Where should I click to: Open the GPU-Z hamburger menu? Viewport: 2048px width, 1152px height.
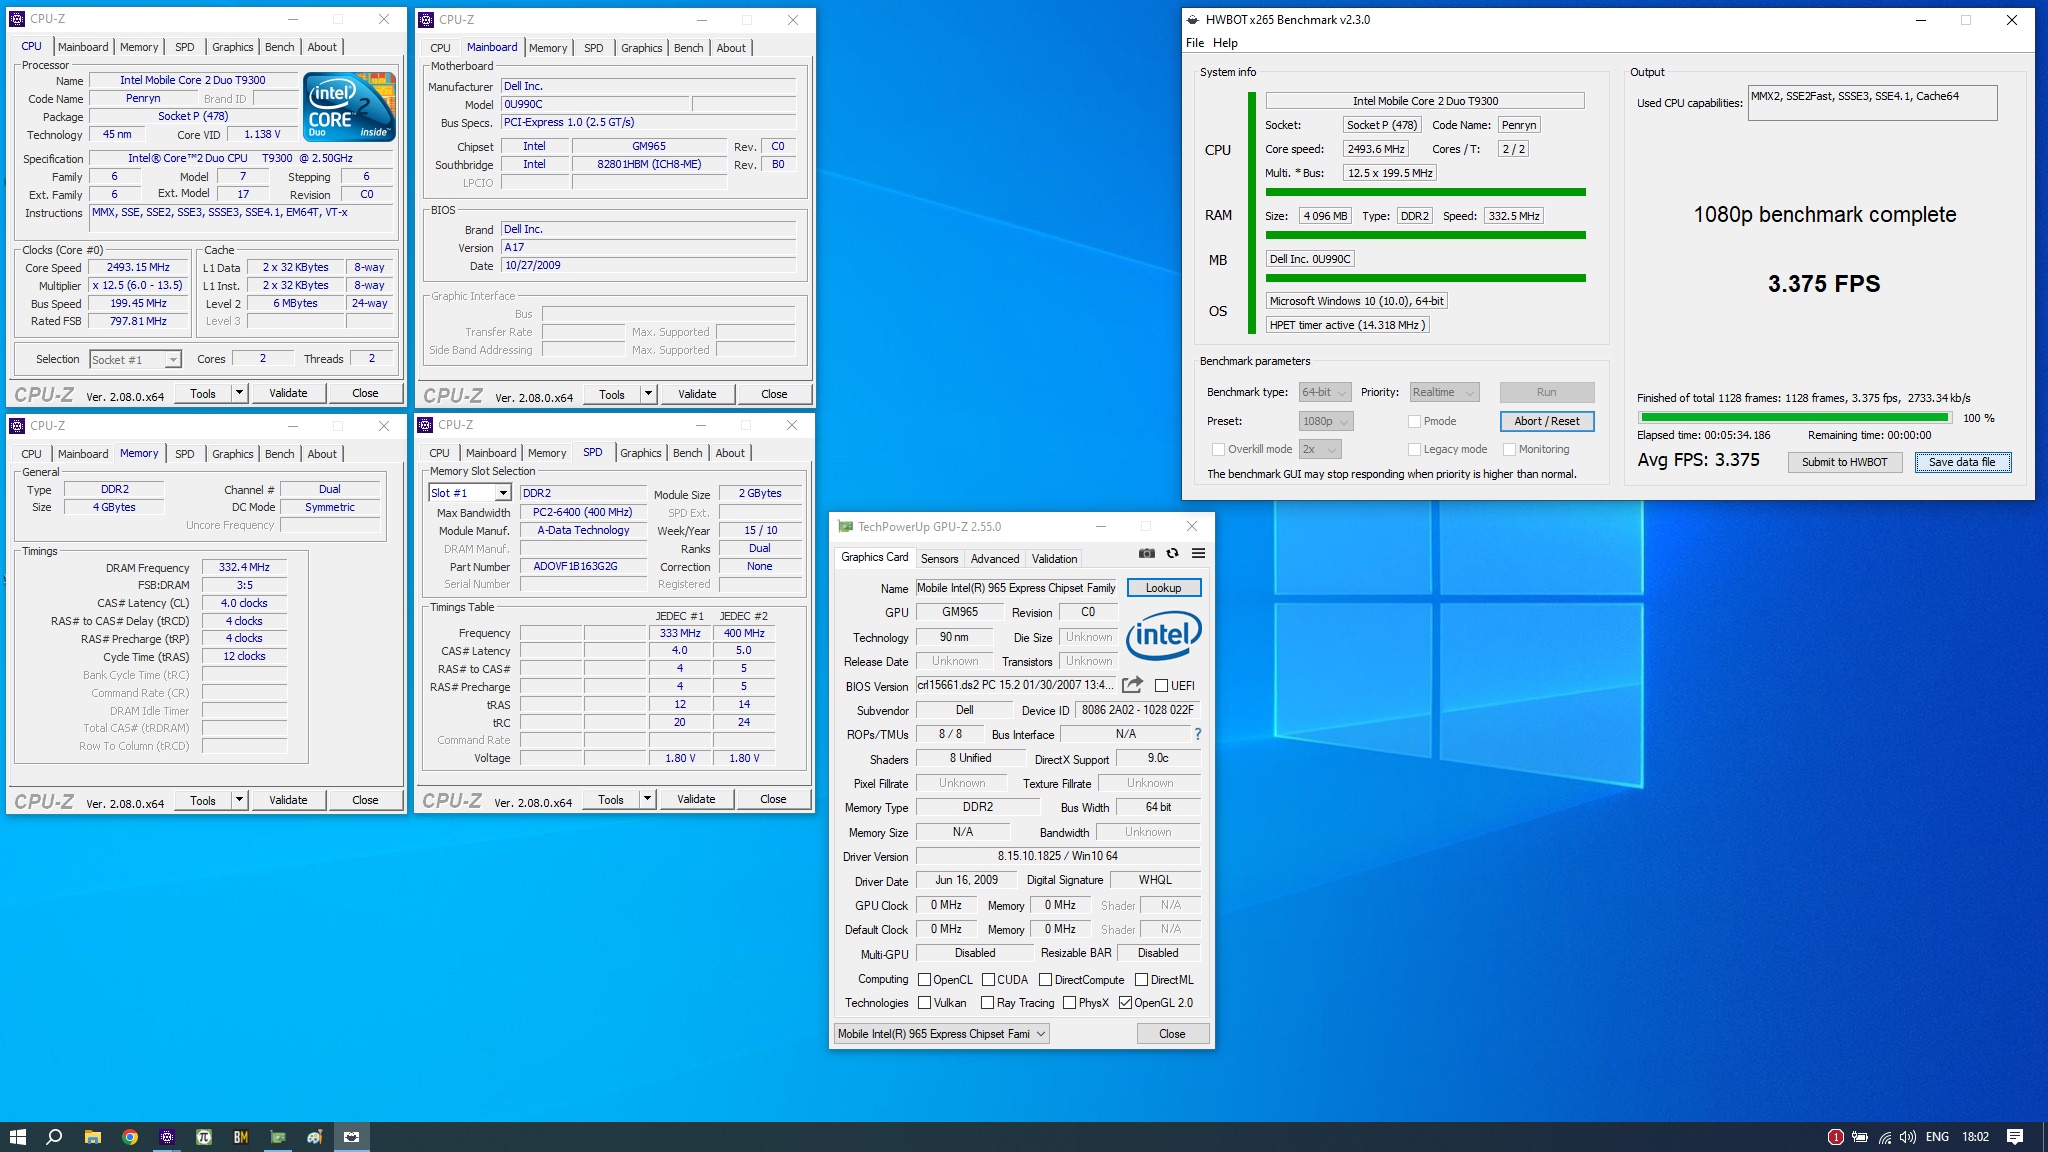(x=1198, y=553)
